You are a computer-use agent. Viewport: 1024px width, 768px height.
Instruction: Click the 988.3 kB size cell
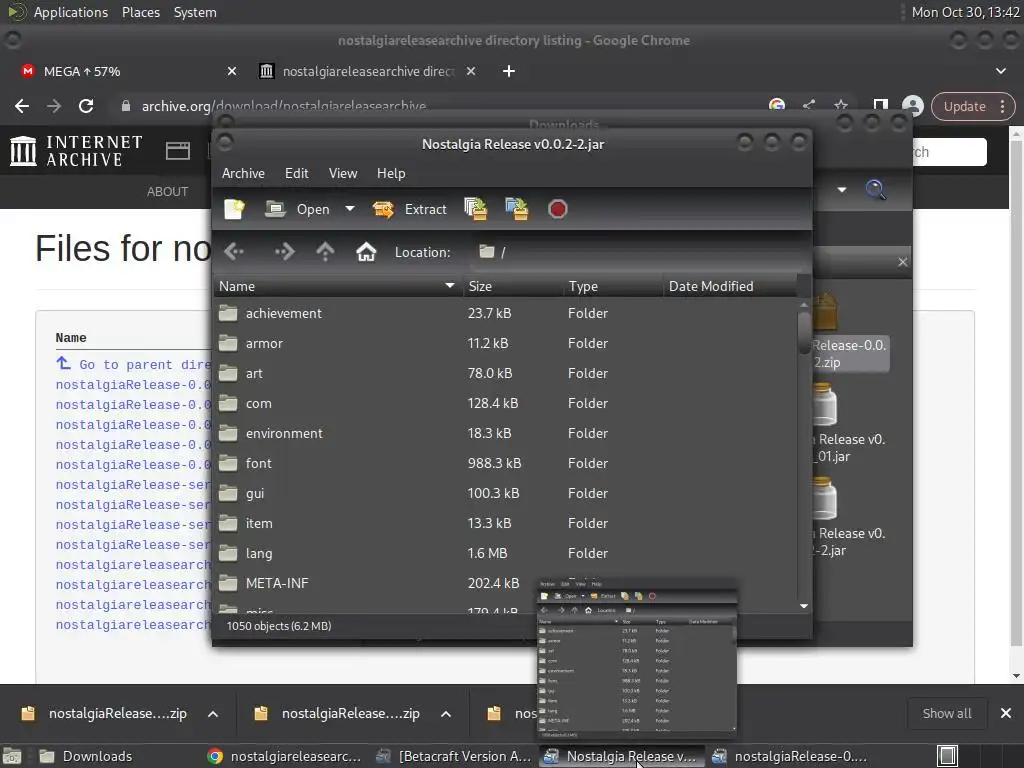coord(494,464)
